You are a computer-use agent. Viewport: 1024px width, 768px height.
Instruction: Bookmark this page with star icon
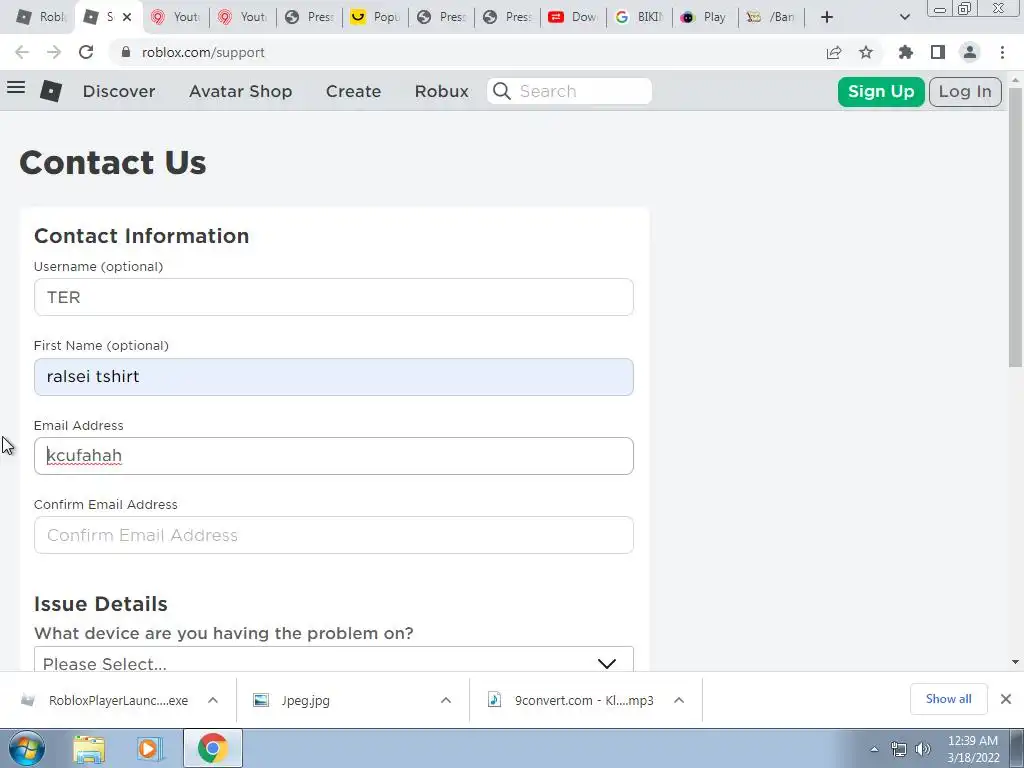pyautogui.click(x=866, y=52)
